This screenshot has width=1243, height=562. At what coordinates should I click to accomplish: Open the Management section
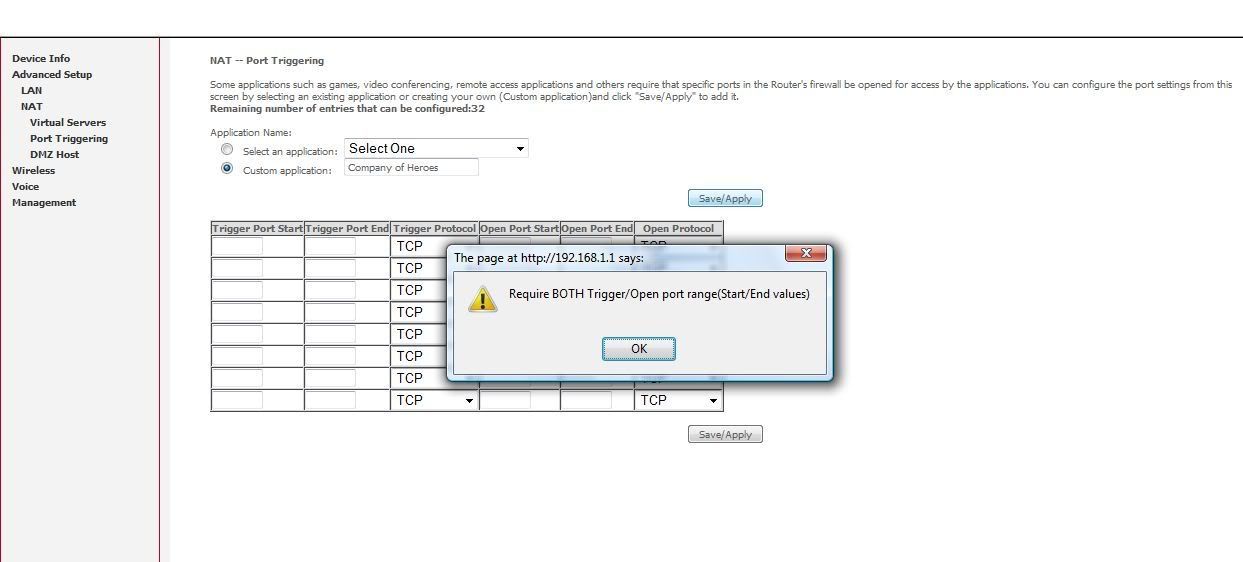pyautogui.click(x=44, y=202)
